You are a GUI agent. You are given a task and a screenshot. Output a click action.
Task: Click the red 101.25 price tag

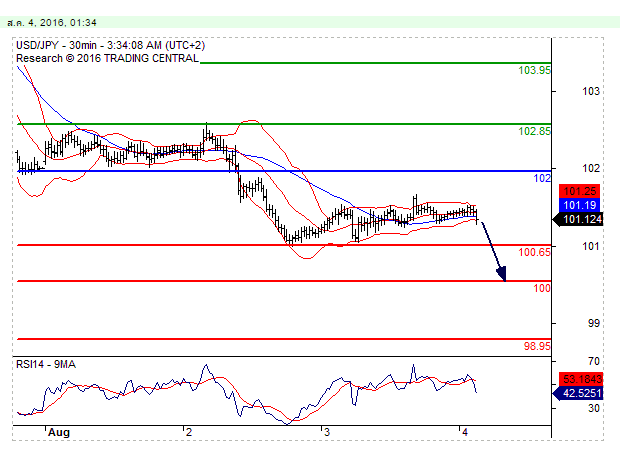pos(579,191)
